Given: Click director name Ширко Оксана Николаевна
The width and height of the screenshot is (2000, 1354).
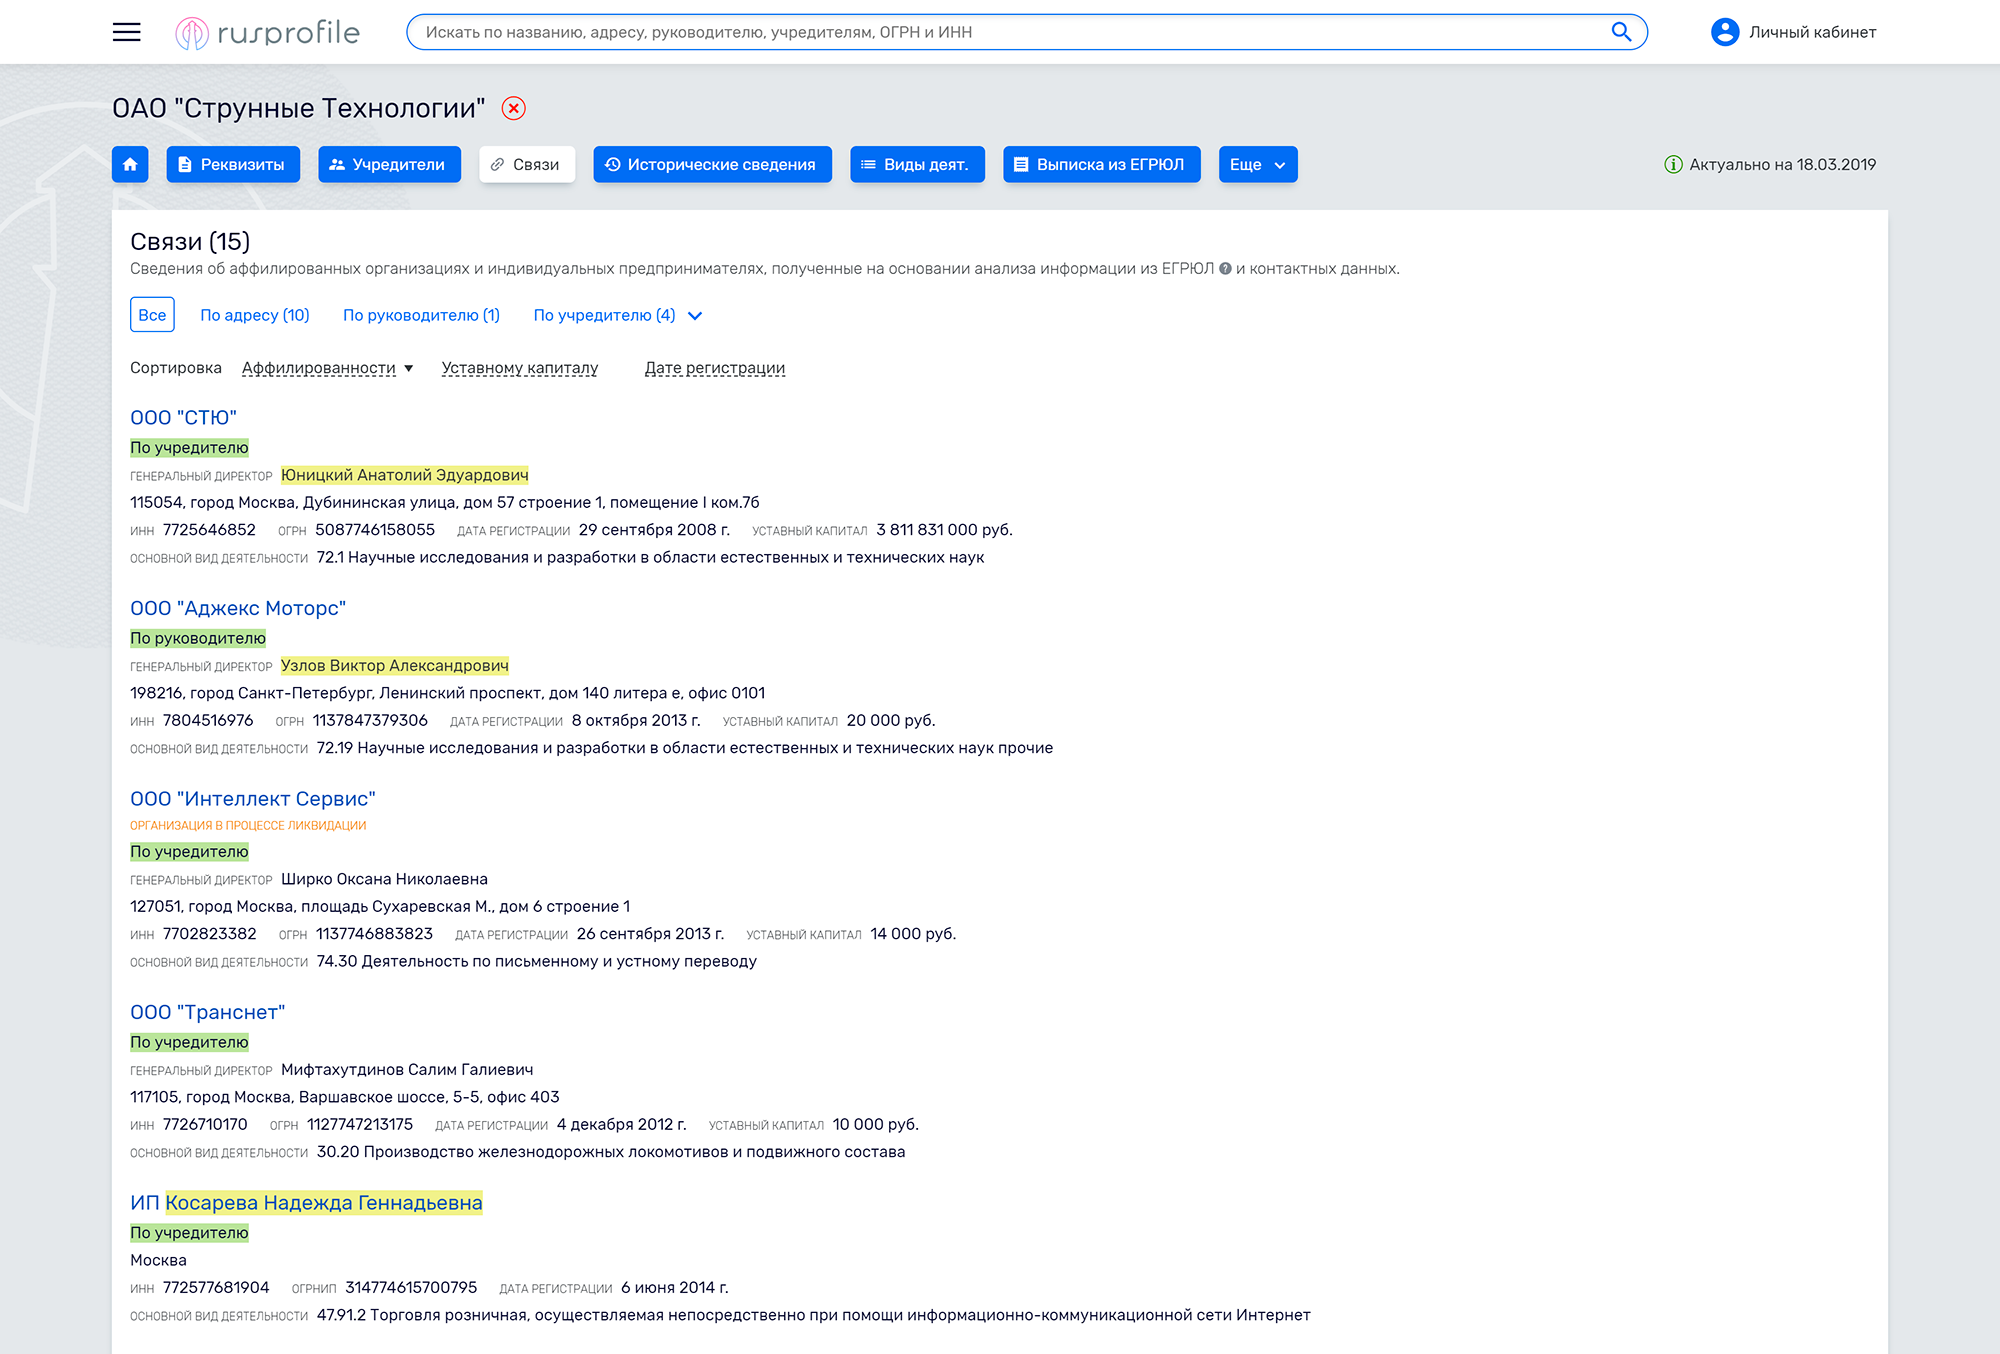Looking at the screenshot, I should tap(384, 879).
